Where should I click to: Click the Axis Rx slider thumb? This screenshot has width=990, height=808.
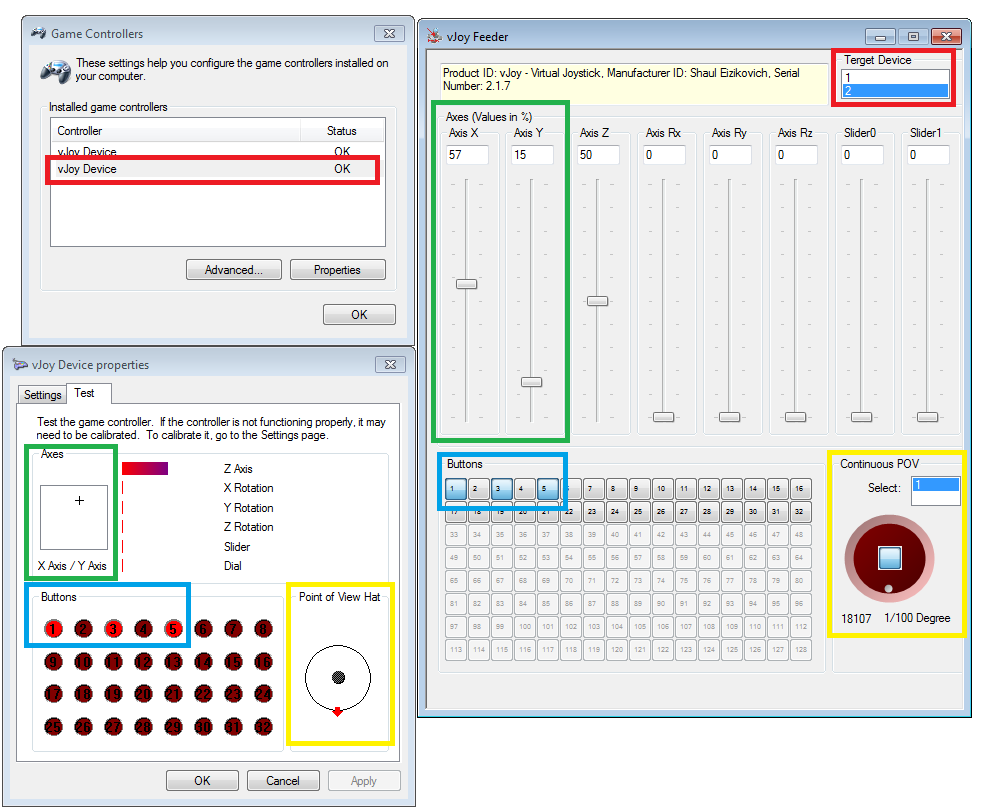[x=664, y=417]
